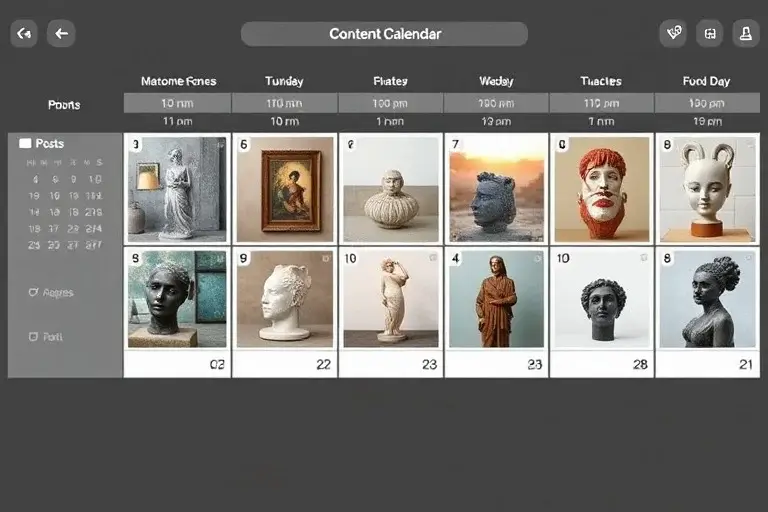This screenshot has width=768, height=512.
Task: Click the tag icon in top-right toolbar
Action: pyautogui.click(x=673, y=34)
